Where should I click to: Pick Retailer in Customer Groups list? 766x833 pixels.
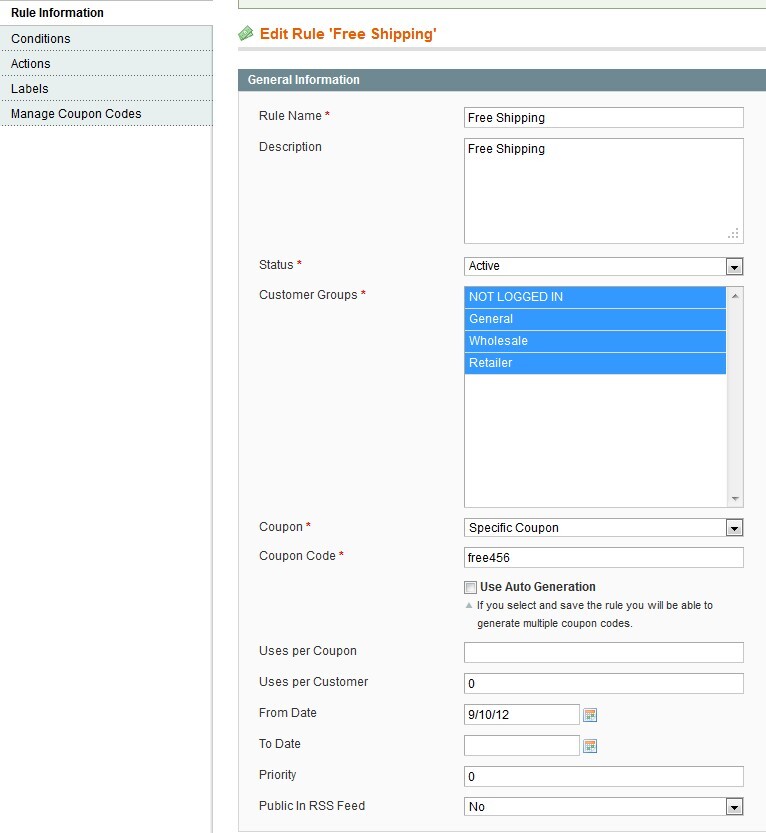[x=595, y=363]
